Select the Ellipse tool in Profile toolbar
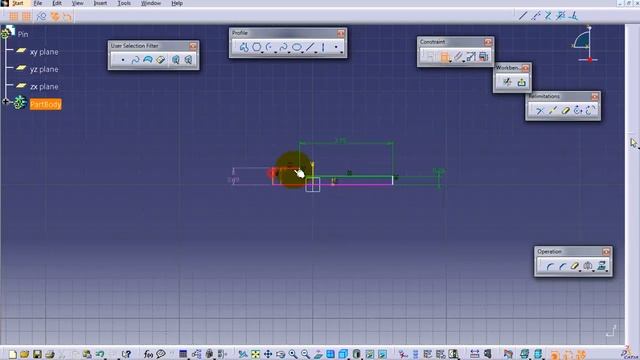The image size is (640, 360). click(297, 47)
